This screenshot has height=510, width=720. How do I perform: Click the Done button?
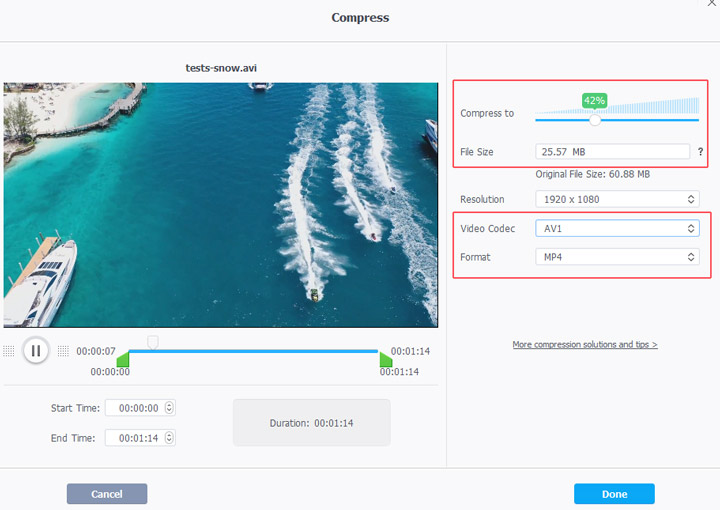[614, 494]
